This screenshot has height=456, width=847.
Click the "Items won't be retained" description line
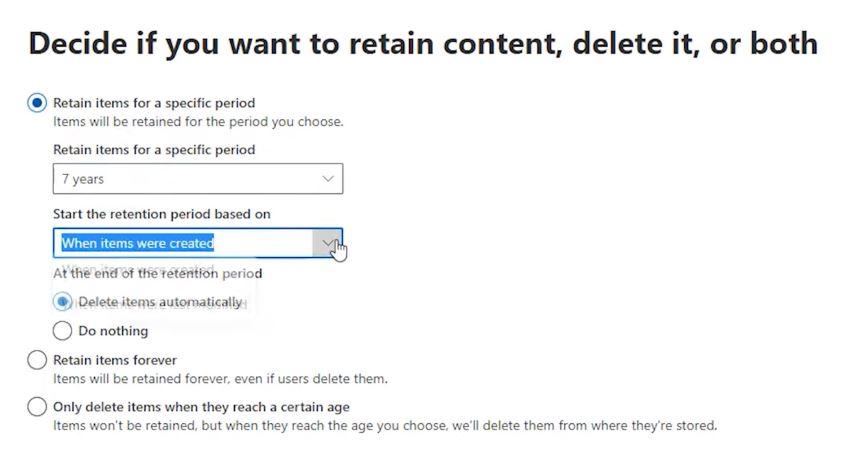[x=385, y=426]
